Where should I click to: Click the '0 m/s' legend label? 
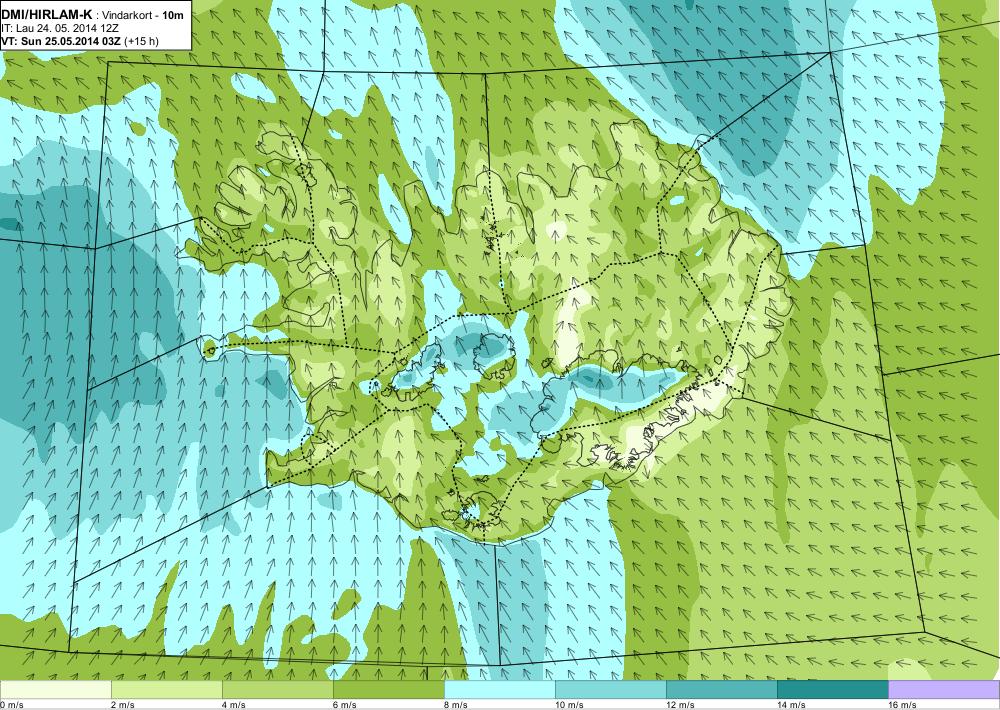[x=12, y=704]
